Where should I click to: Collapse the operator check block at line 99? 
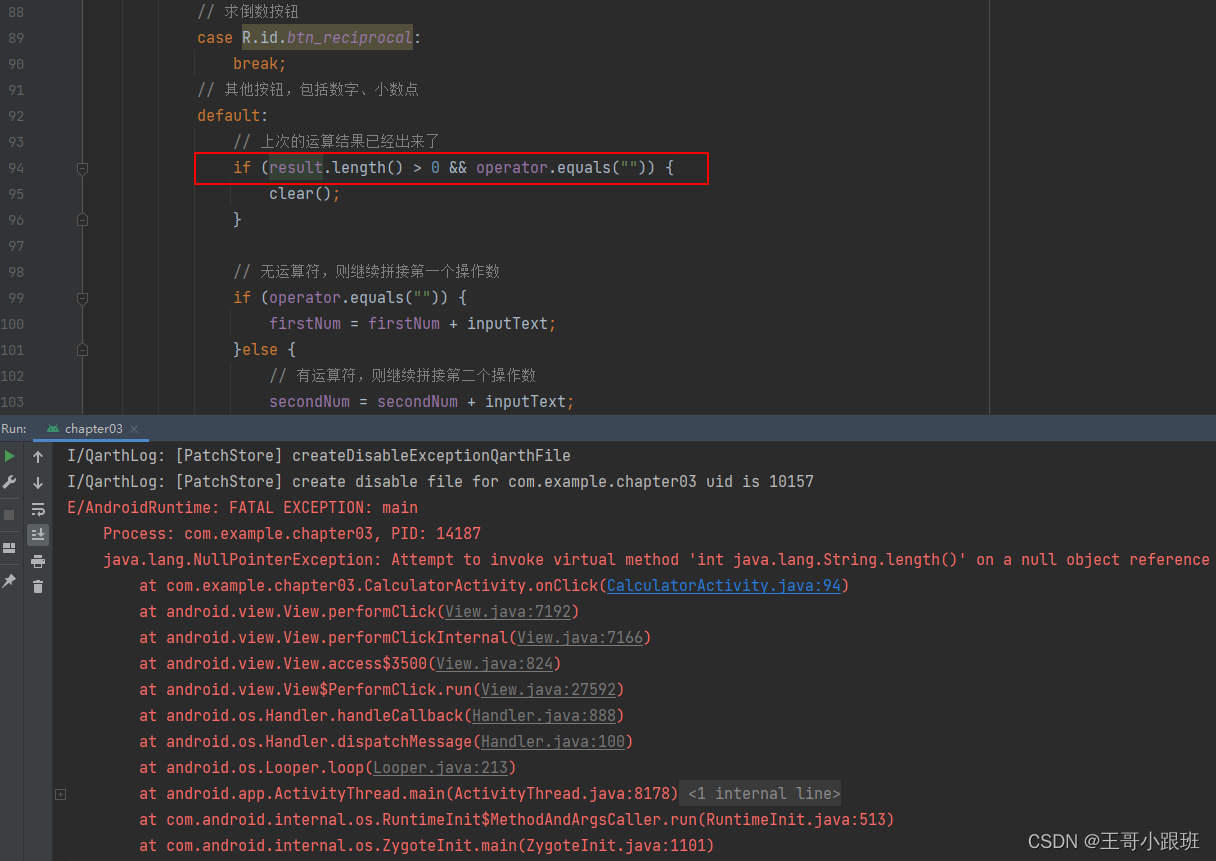coord(82,299)
